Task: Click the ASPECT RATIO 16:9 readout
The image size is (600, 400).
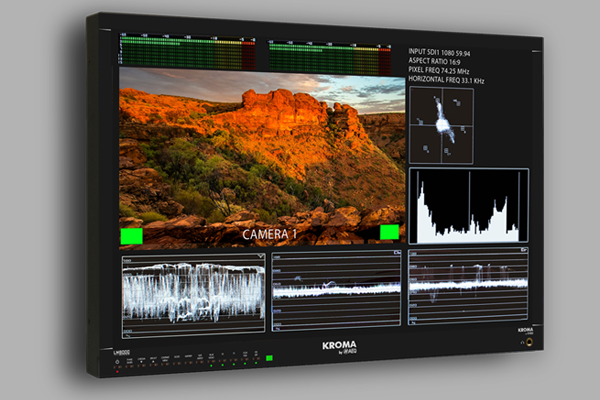Action: point(441,60)
